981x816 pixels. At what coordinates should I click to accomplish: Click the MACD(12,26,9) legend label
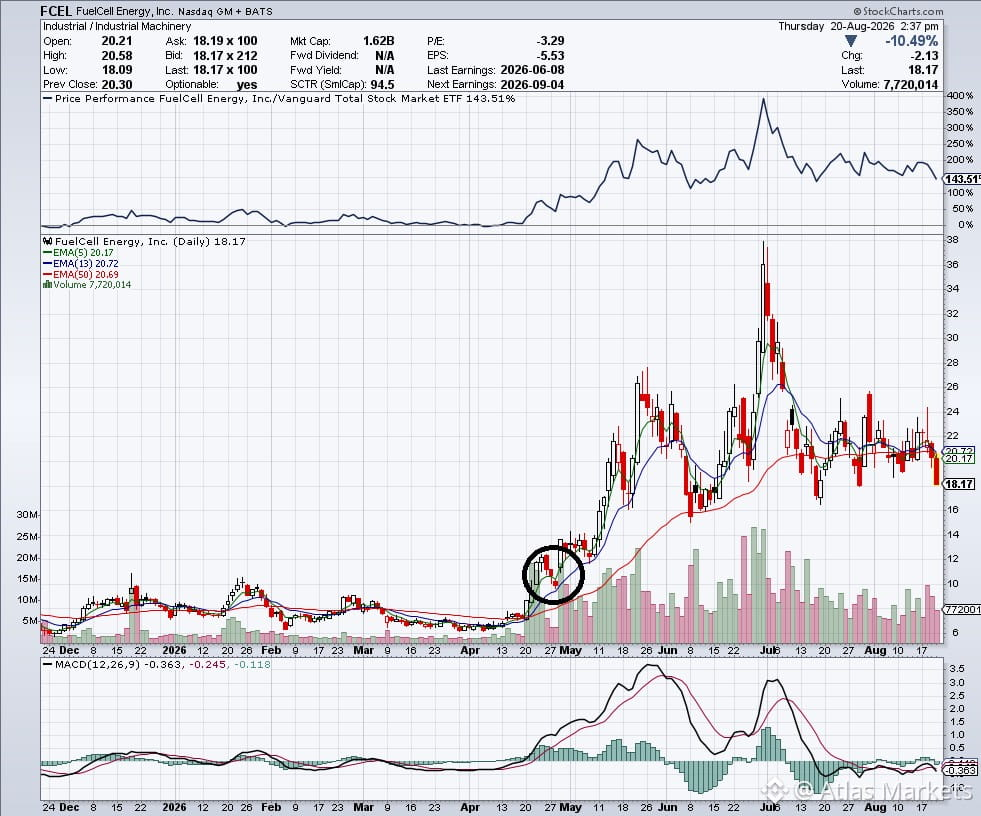(x=98, y=665)
